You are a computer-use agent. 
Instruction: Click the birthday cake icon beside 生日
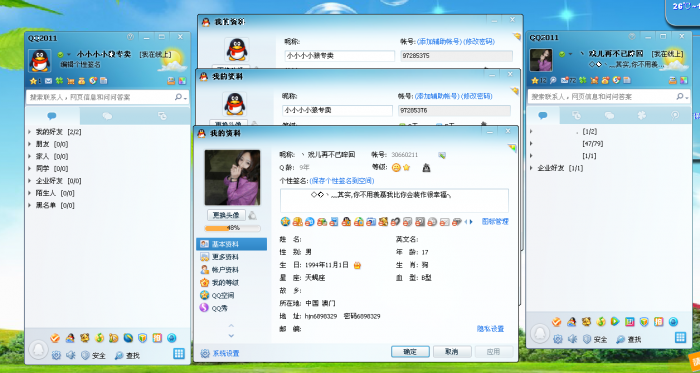coord(357,265)
